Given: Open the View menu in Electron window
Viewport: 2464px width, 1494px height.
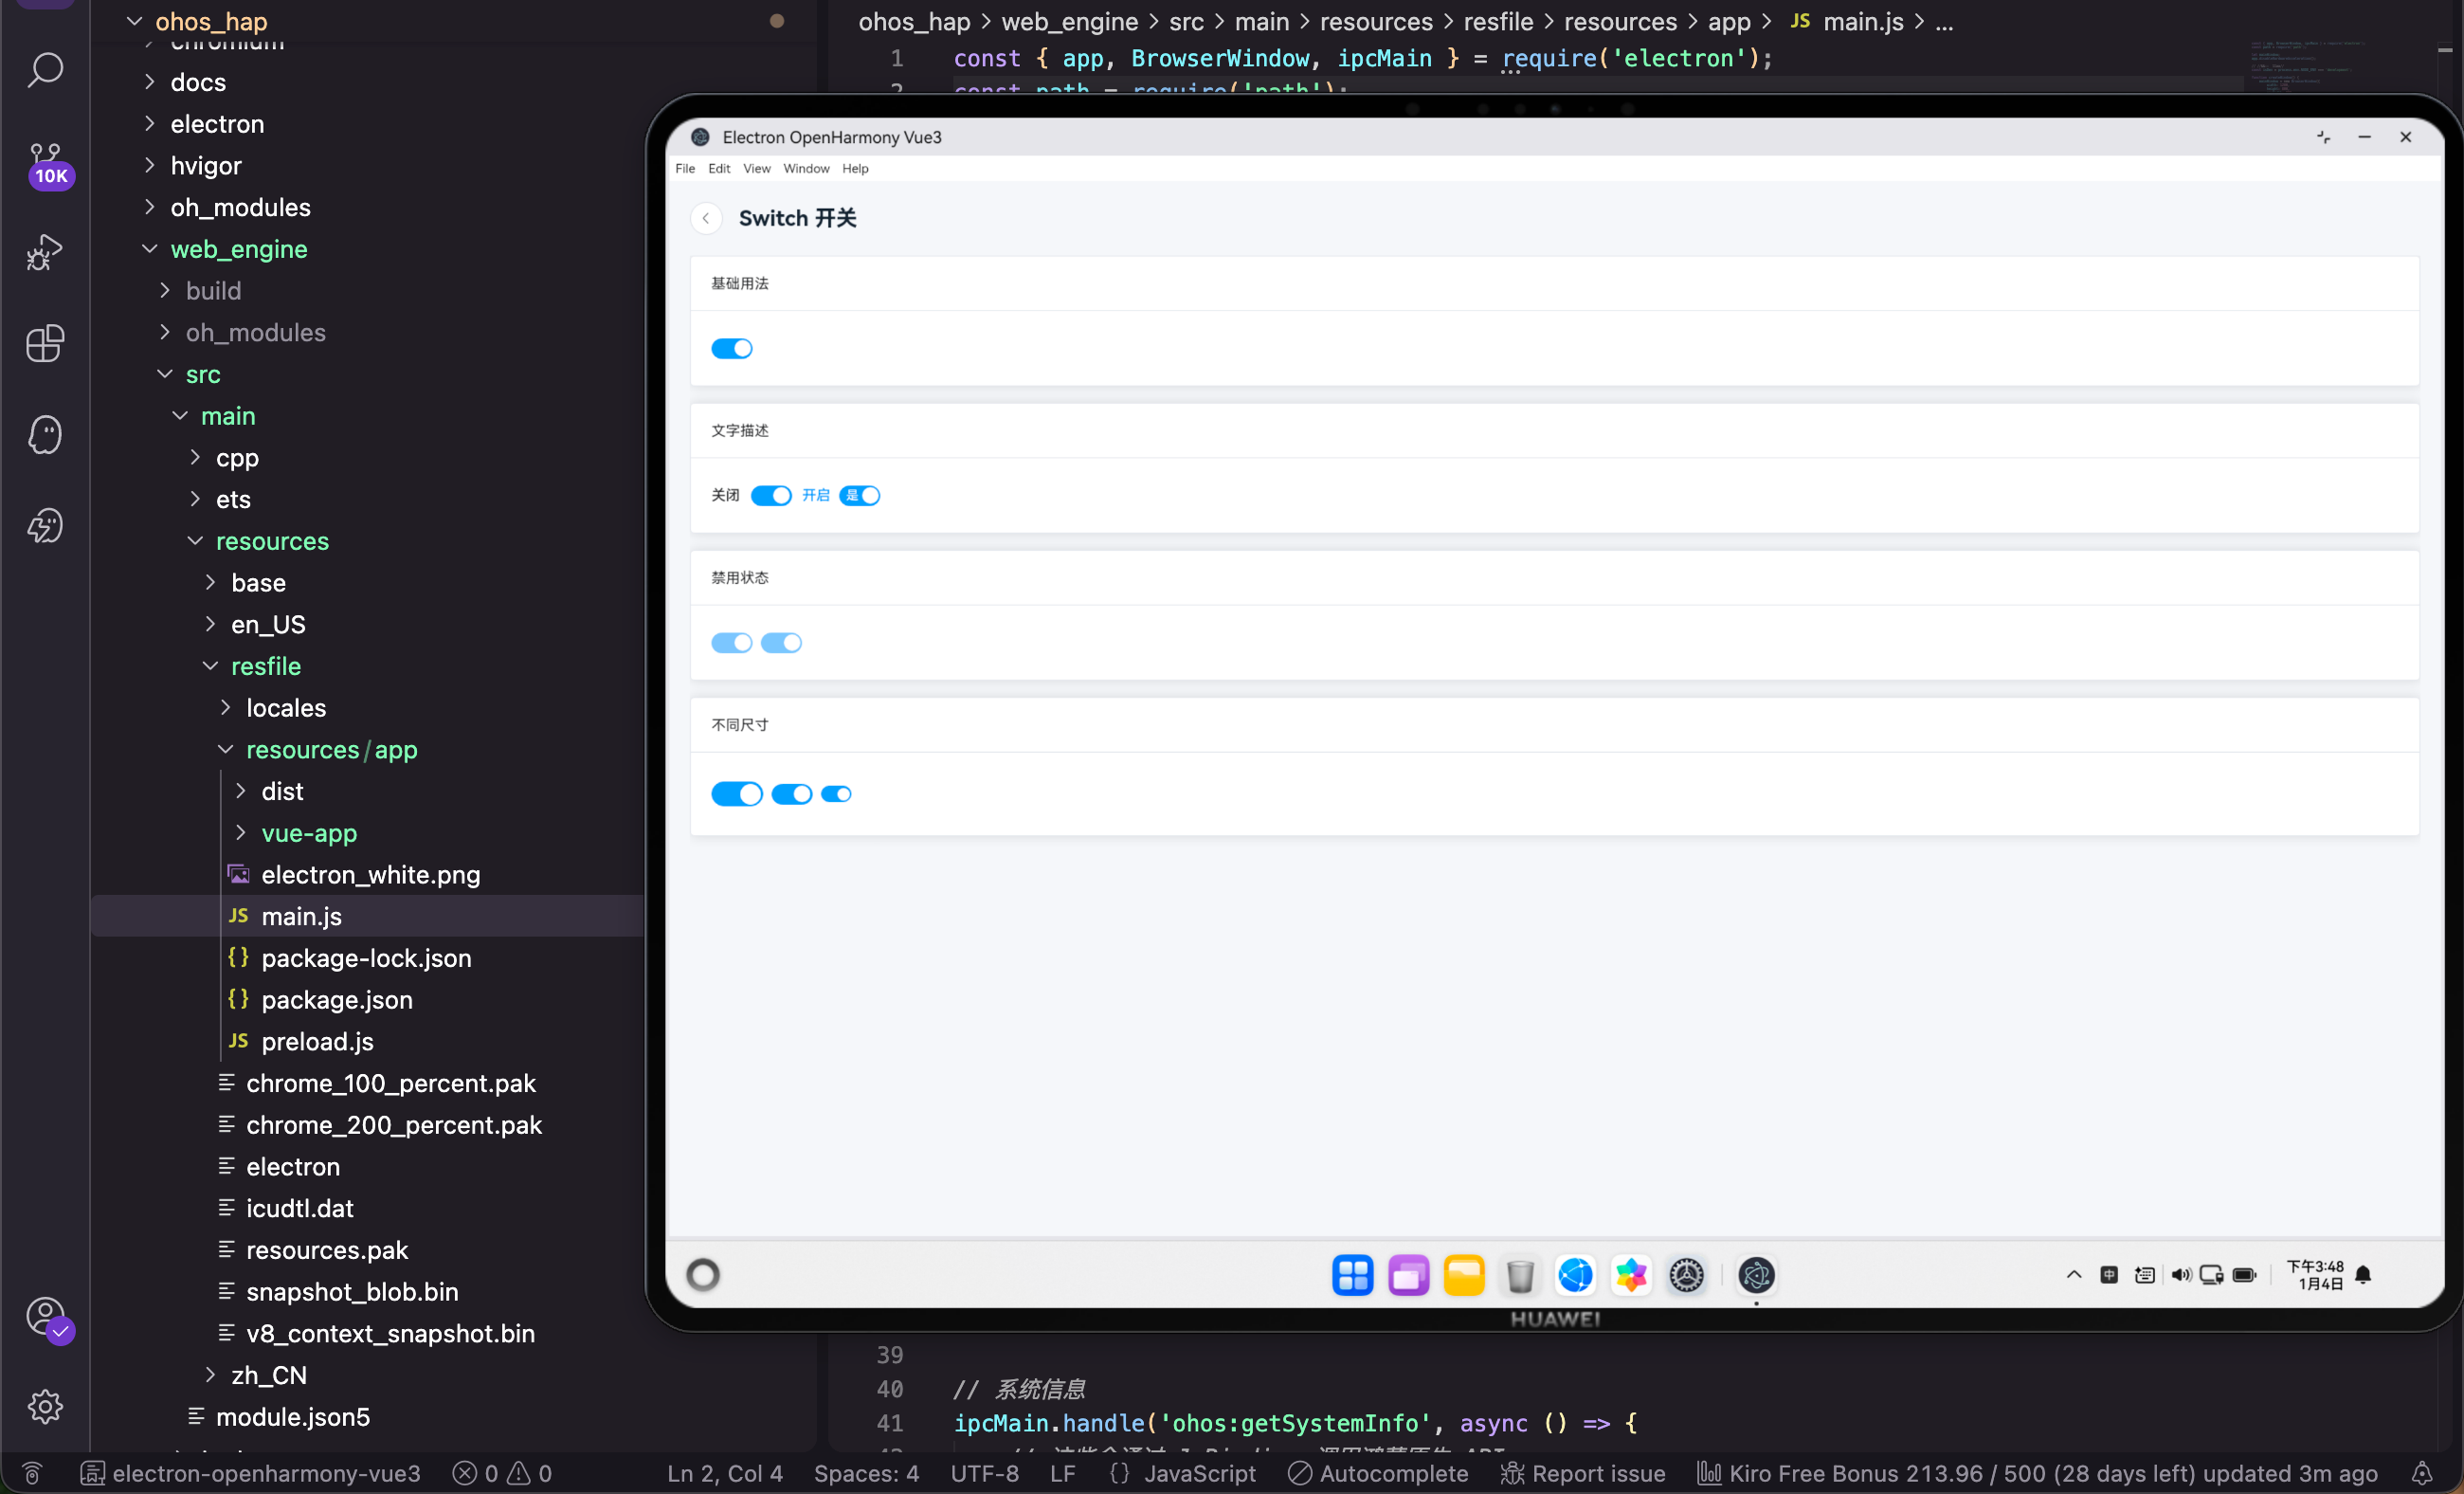Looking at the screenshot, I should (x=756, y=168).
